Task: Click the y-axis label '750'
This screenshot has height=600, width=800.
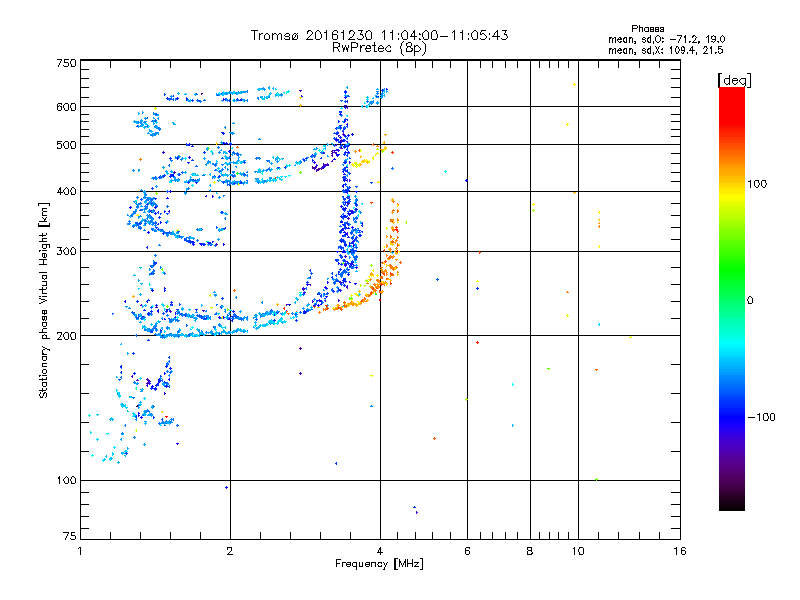Action: pyautogui.click(x=66, y=63)
